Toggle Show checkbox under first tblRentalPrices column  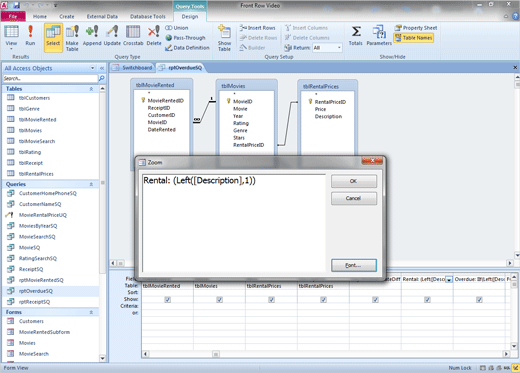[271, 300]
